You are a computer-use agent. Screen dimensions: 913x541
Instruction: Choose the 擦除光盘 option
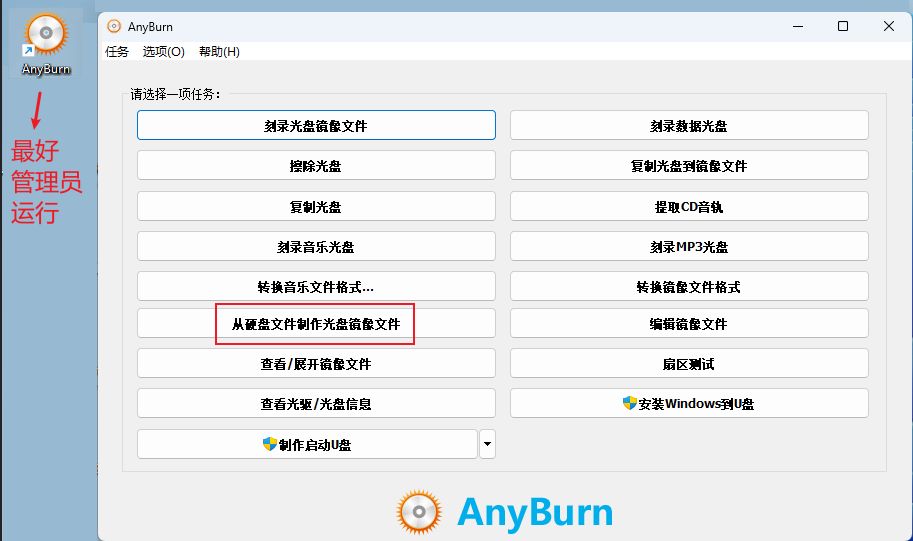(x=316, y=166)
